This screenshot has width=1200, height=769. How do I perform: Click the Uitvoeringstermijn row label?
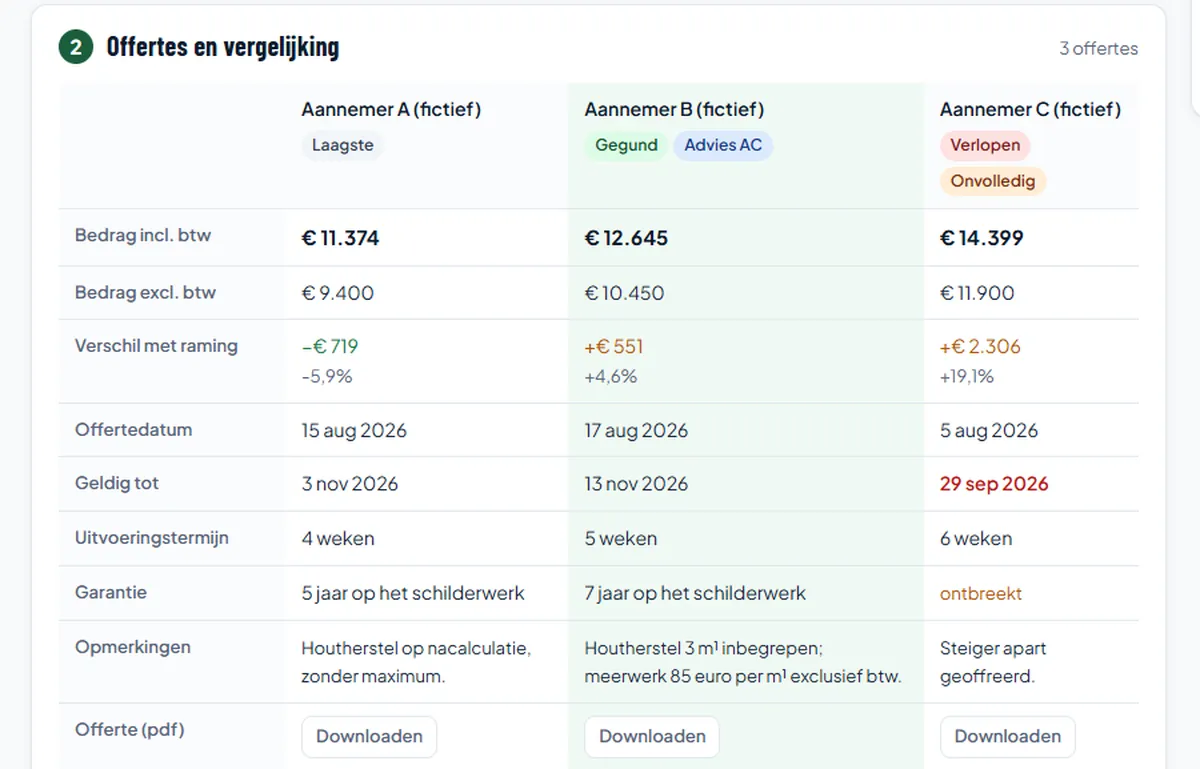[x=152, y=537]
